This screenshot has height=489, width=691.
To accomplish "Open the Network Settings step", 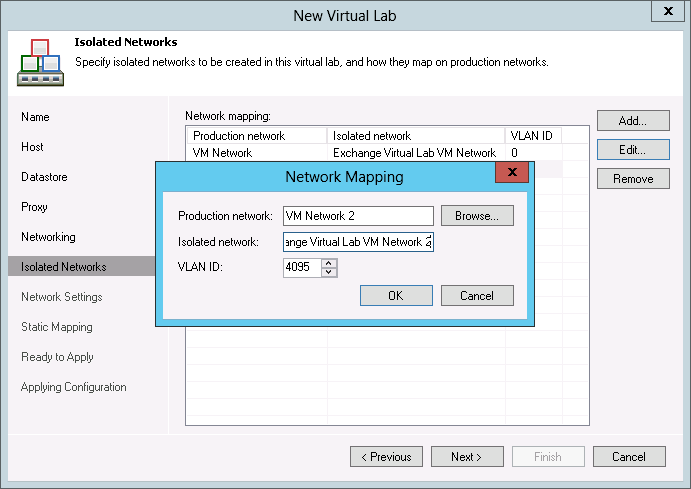I will click(62, 297).
